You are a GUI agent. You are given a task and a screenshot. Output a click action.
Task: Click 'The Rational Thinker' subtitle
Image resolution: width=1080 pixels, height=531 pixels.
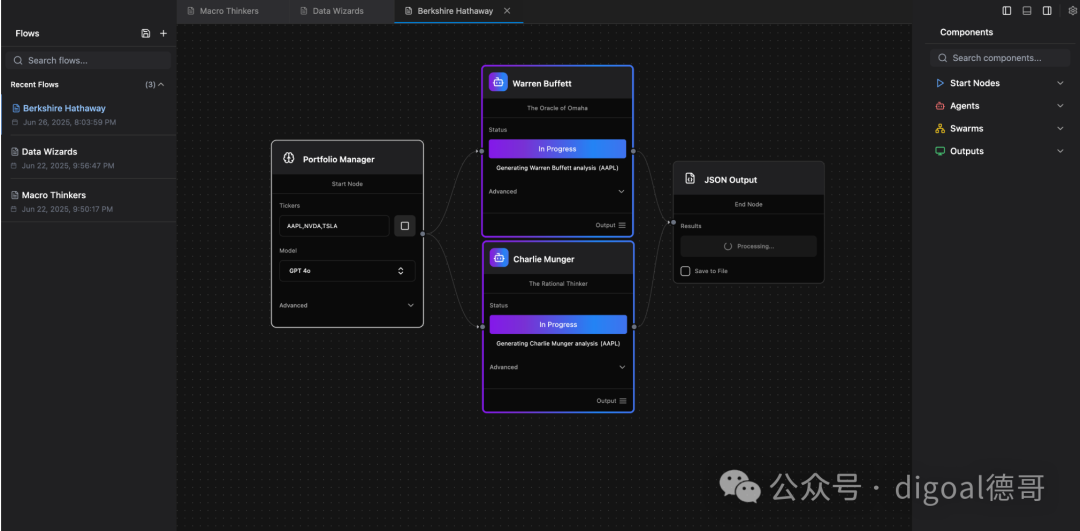click(x=558, y=284)
